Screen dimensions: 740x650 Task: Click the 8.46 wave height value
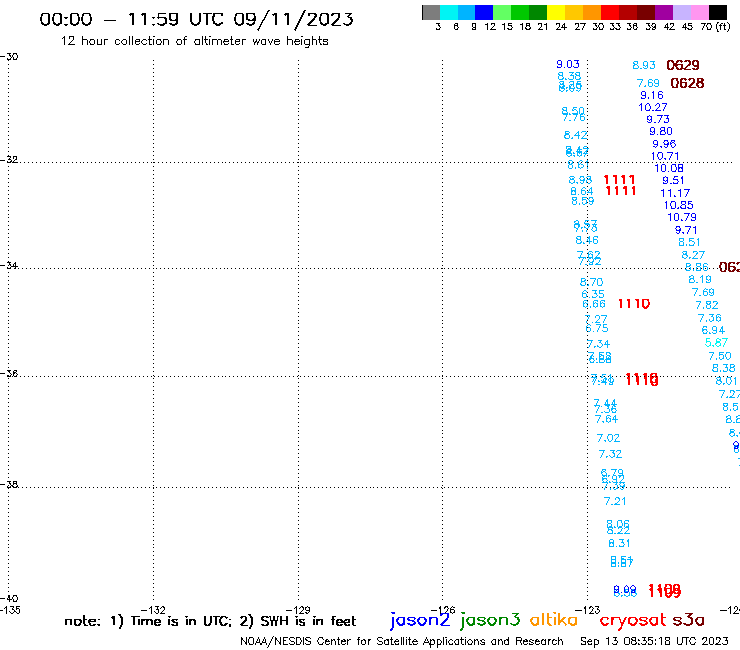[587, 240]
